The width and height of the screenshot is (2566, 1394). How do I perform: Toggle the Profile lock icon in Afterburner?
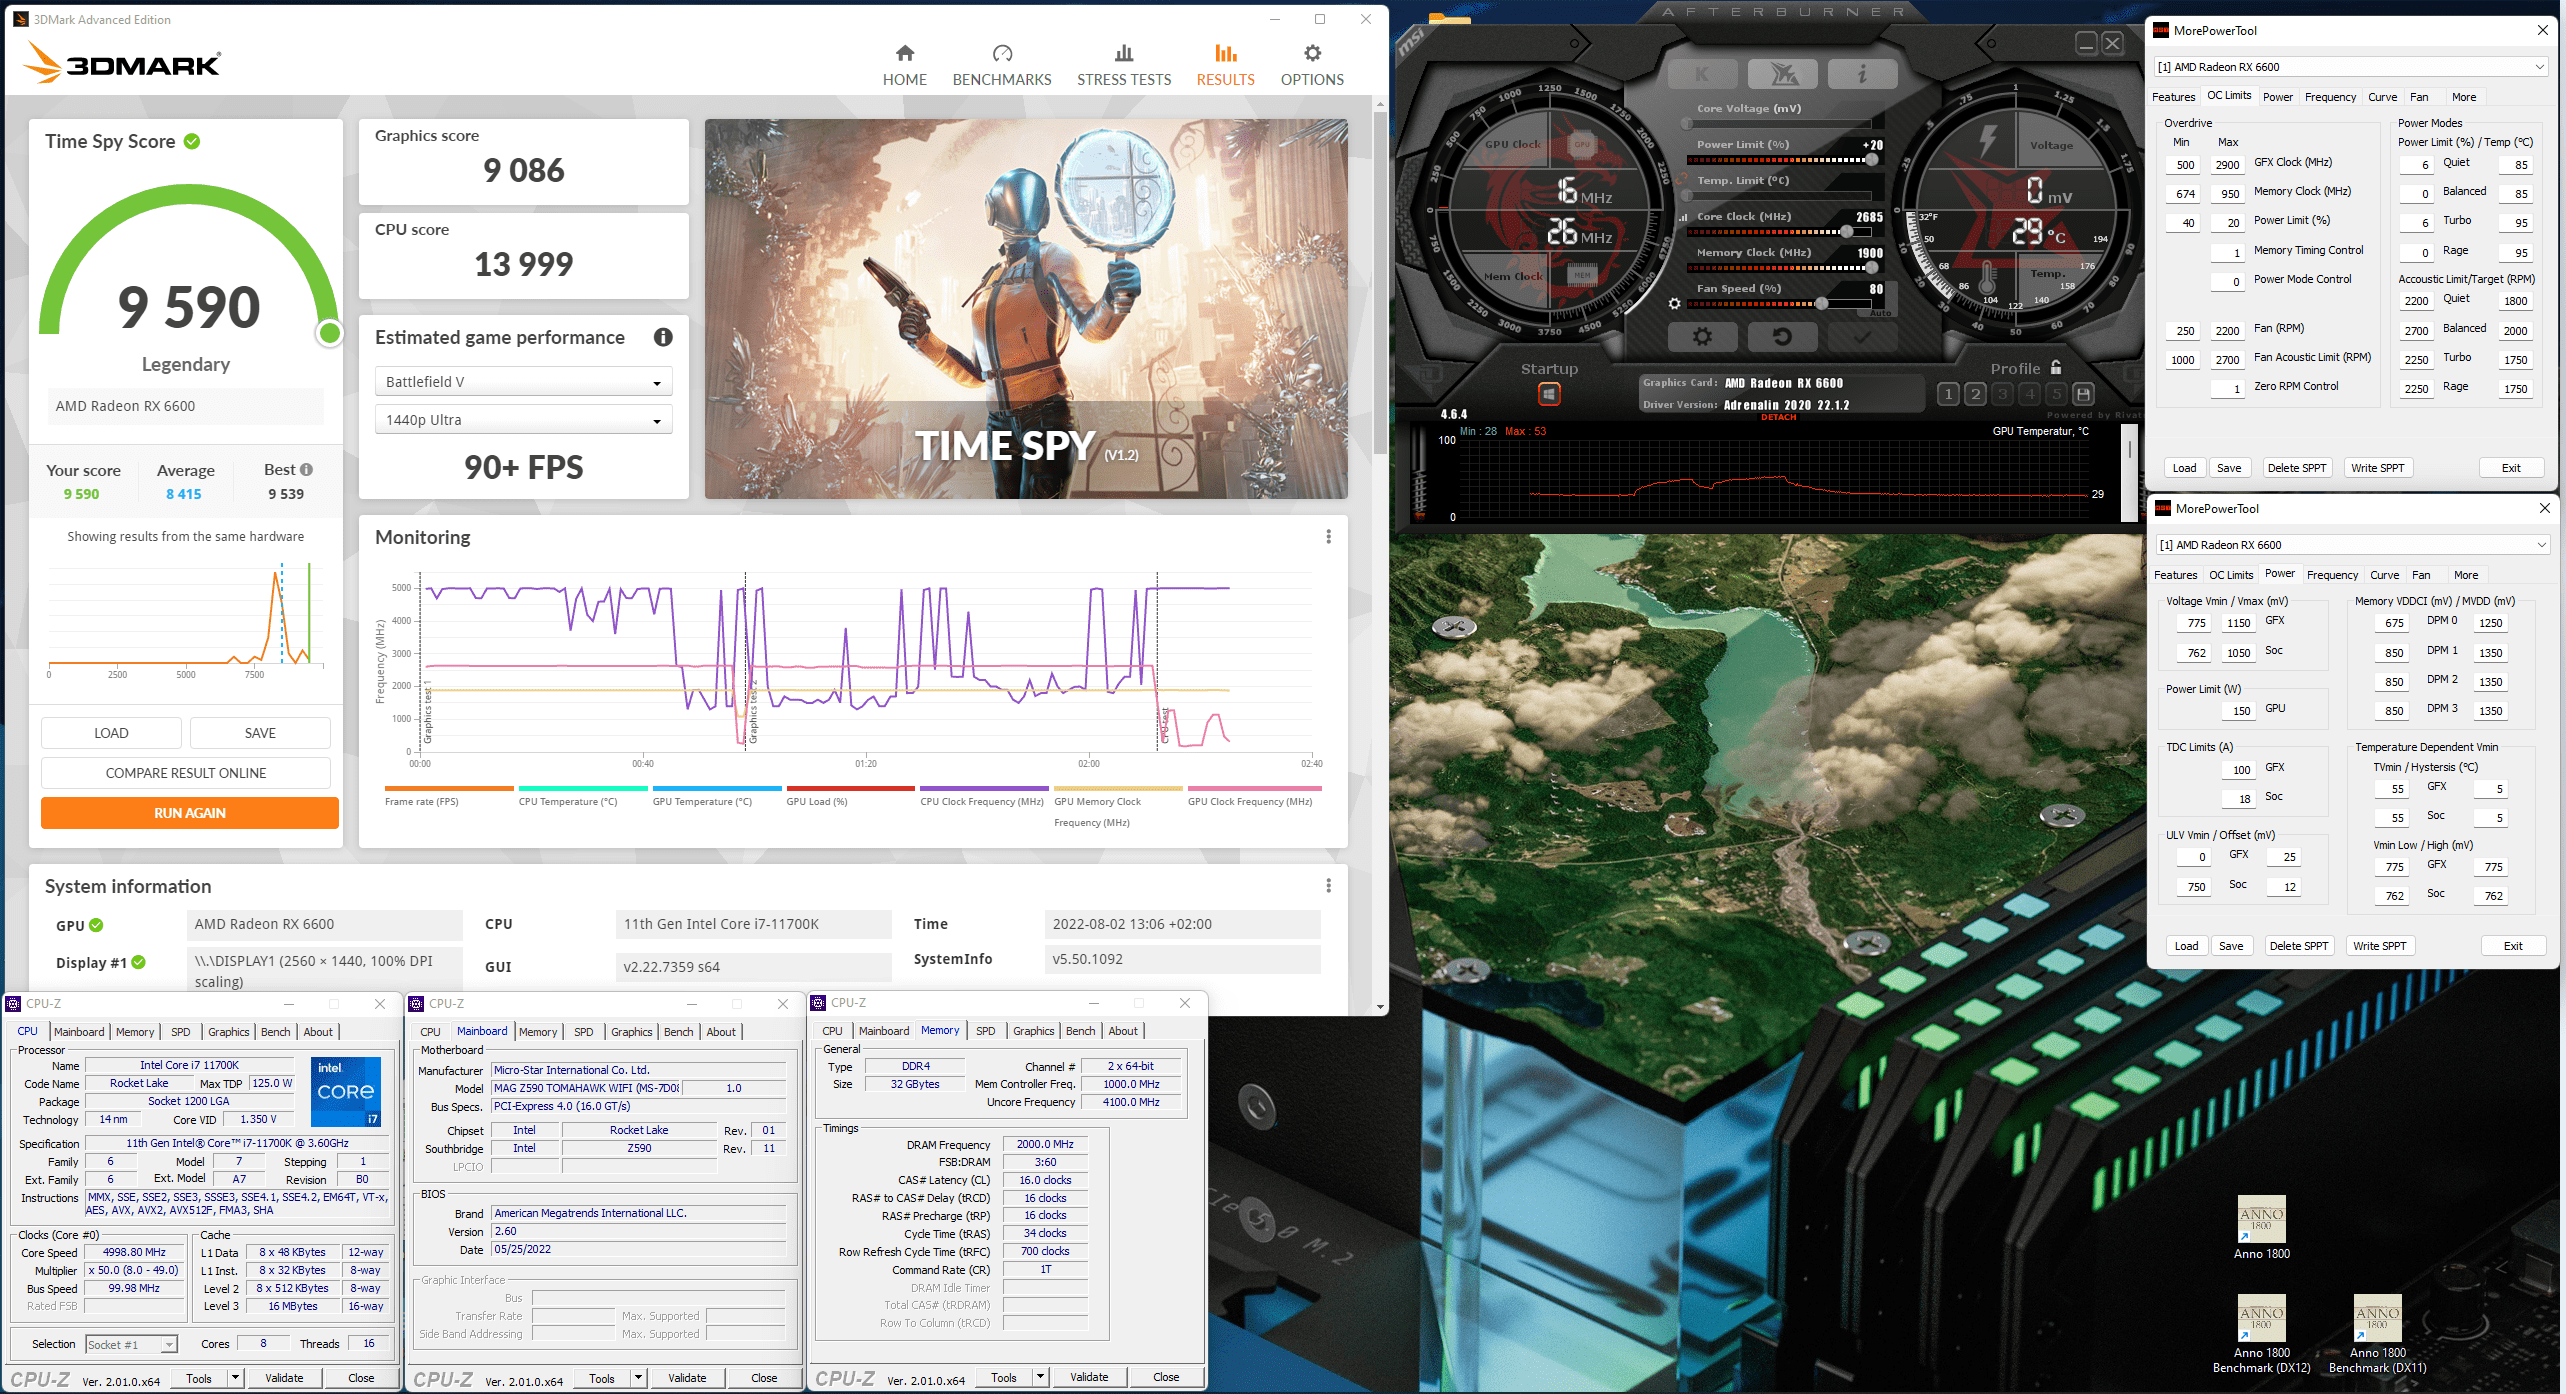[x=2056, y=367]
